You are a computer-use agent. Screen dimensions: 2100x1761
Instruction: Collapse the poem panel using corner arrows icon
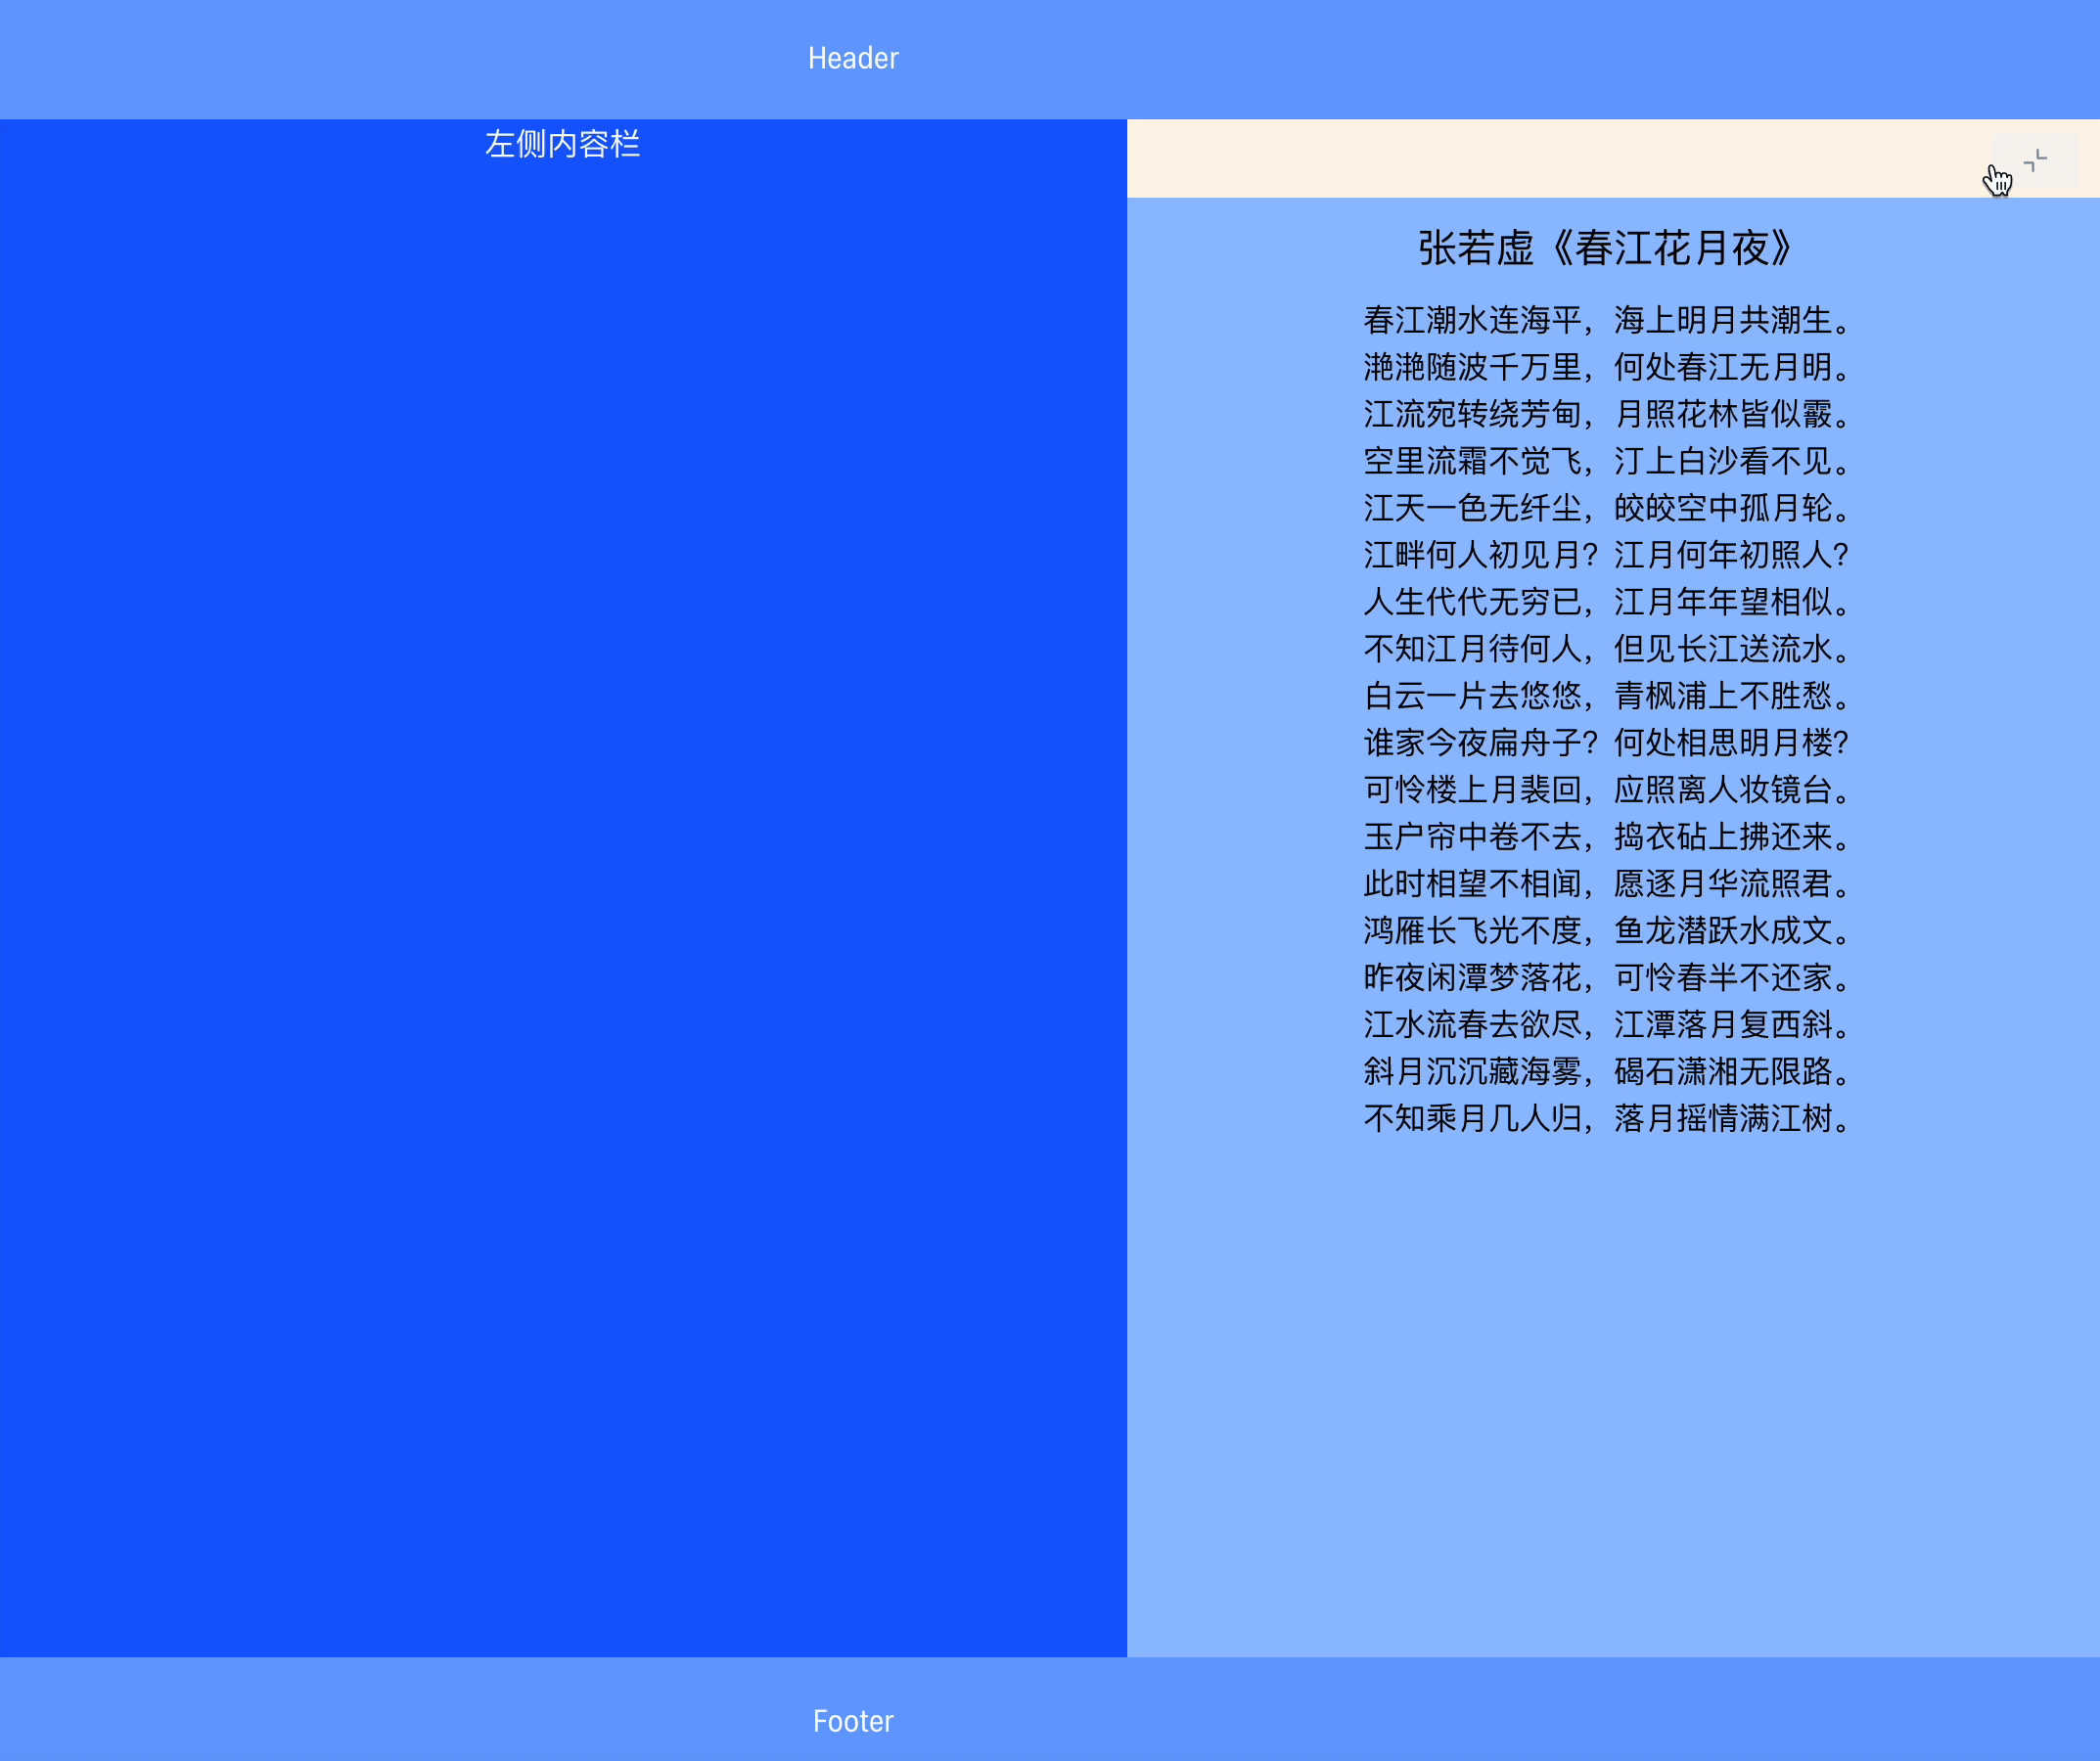tap(2037, 160)
